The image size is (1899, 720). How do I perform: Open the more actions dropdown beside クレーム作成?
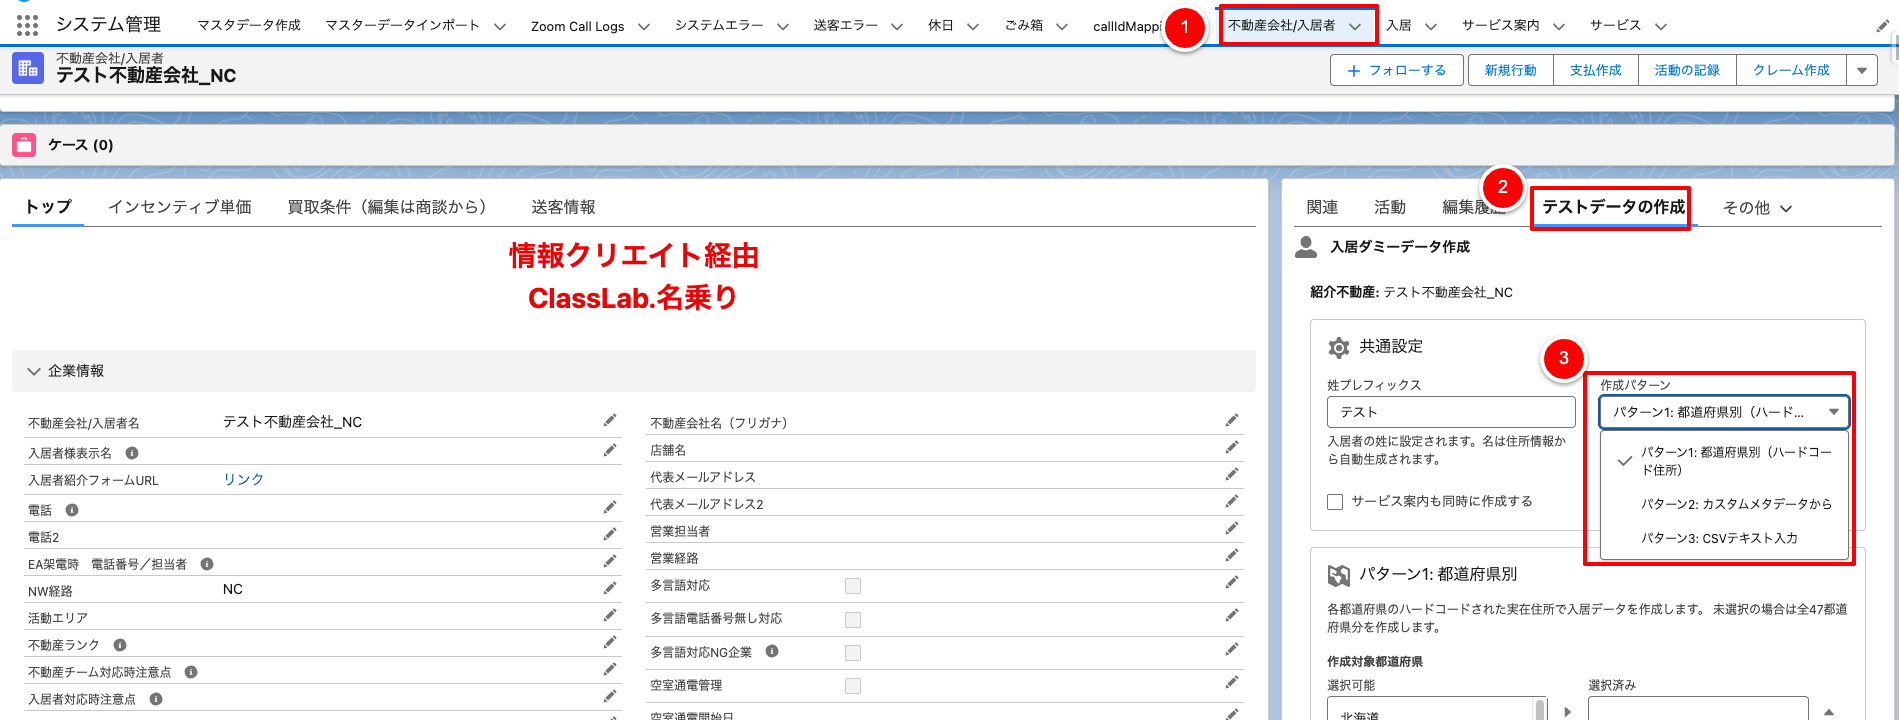(1862, 70)
